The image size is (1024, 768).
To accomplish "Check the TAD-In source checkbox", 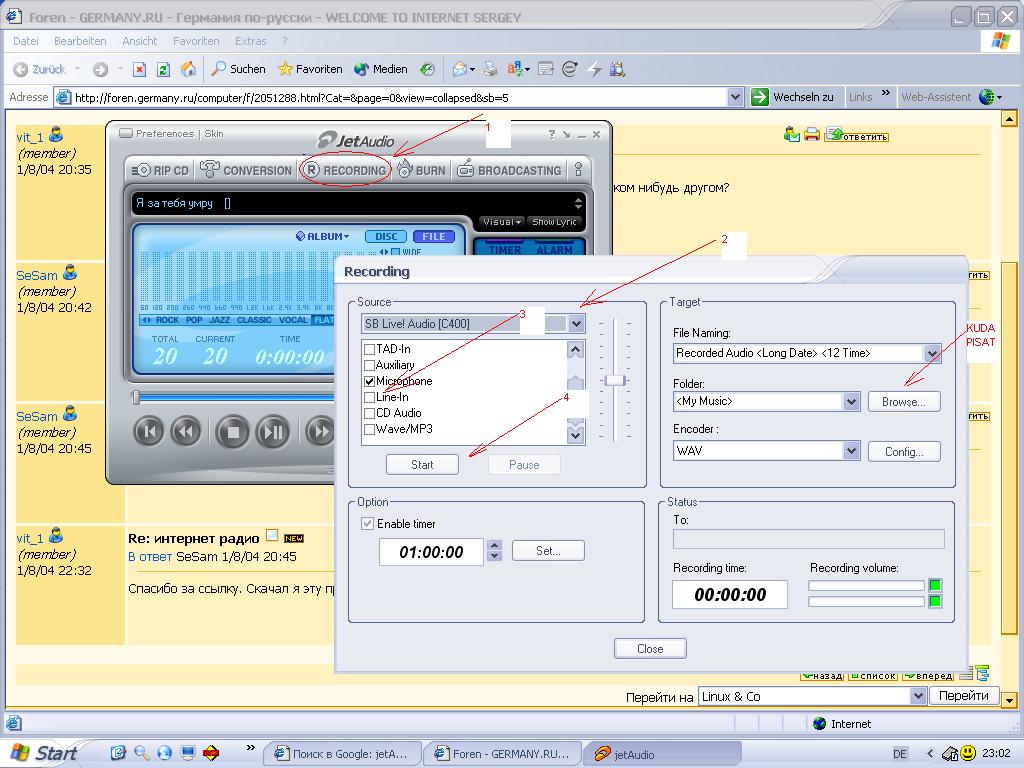I will tap(369, 349).
